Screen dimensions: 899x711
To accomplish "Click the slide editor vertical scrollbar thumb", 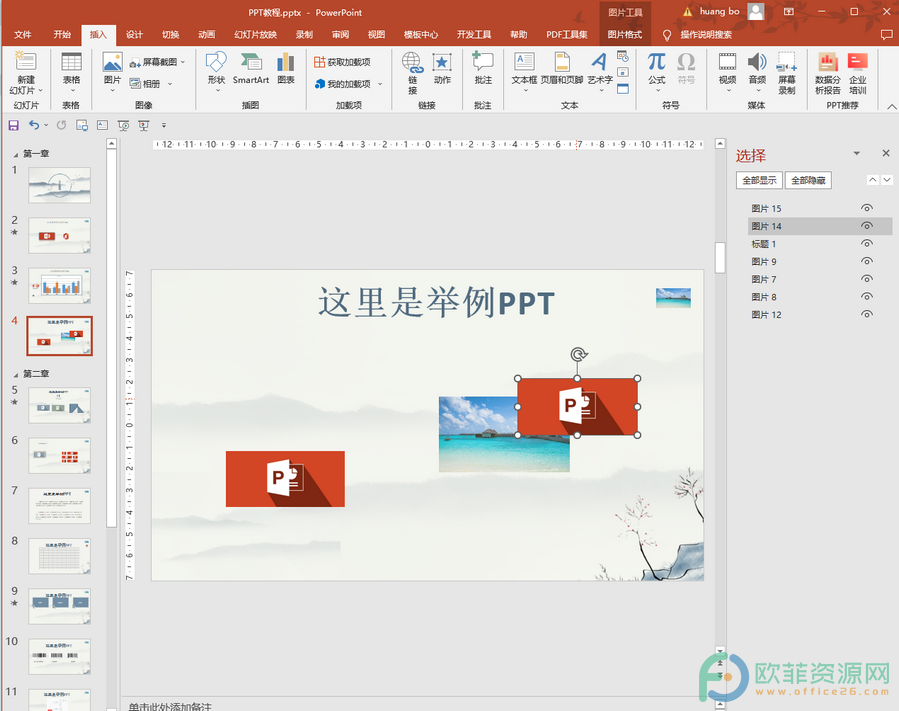I will [720, 257].
